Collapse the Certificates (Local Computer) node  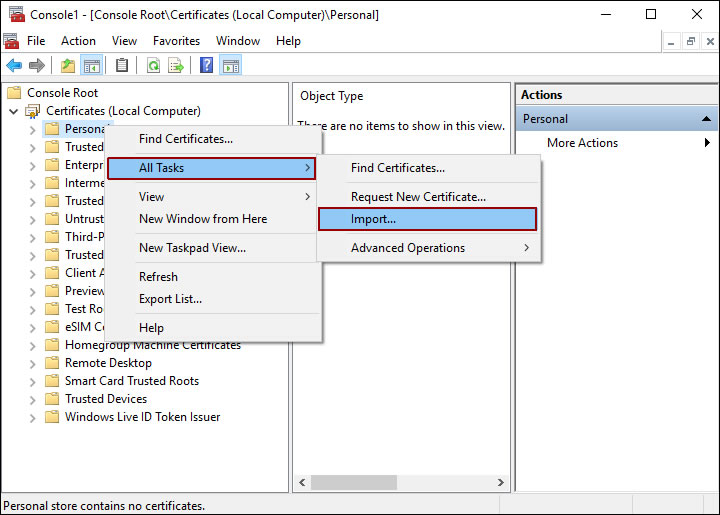(x=13, y=111)
